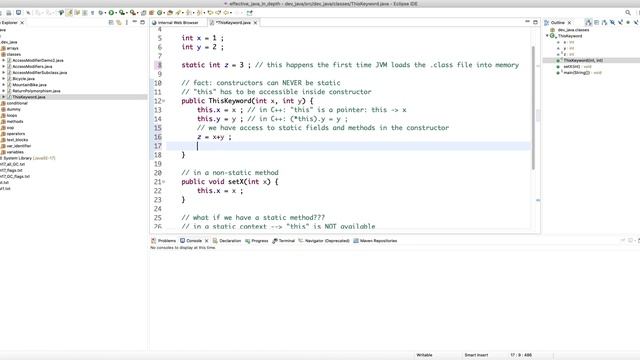
Task: Close the Outline view tab
Action: click(569, 22)
